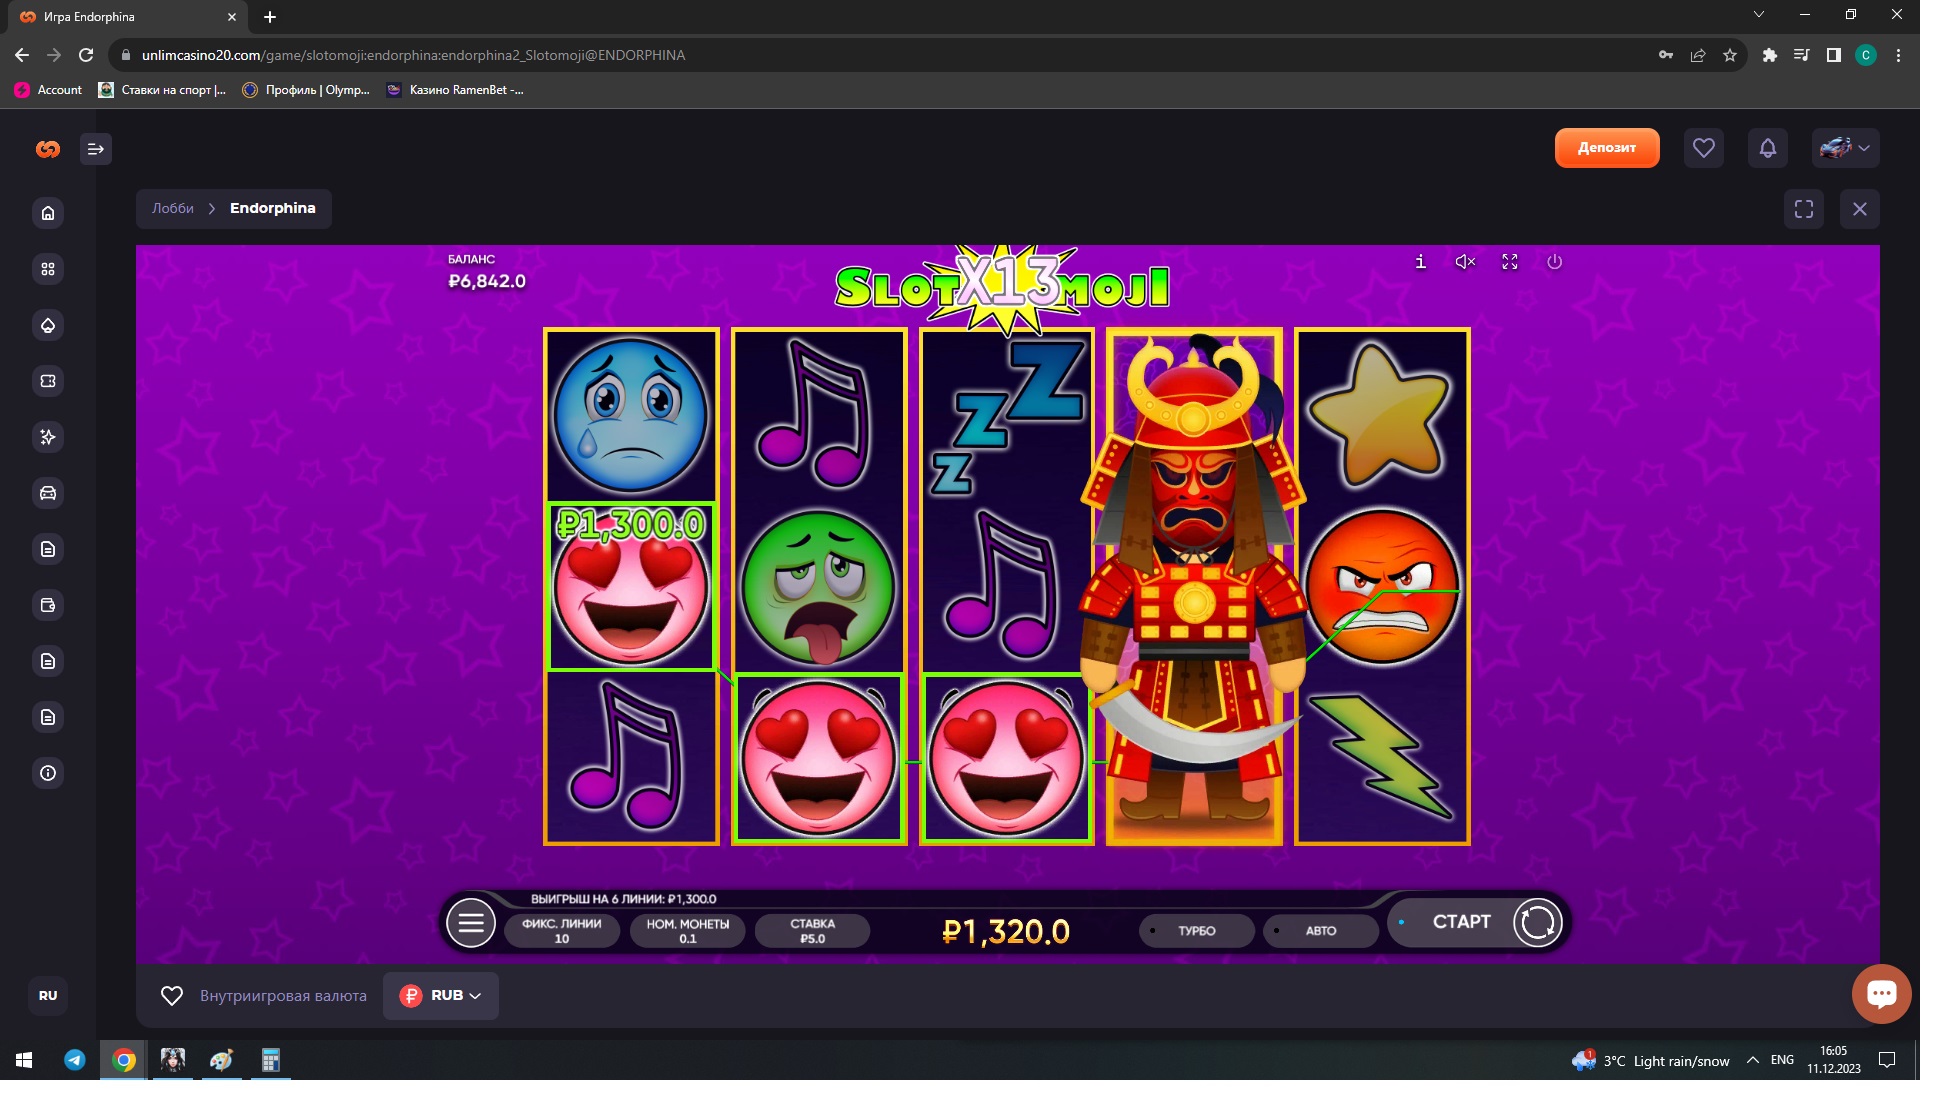Open the live chat support bubble

(x=1881, y=993)
